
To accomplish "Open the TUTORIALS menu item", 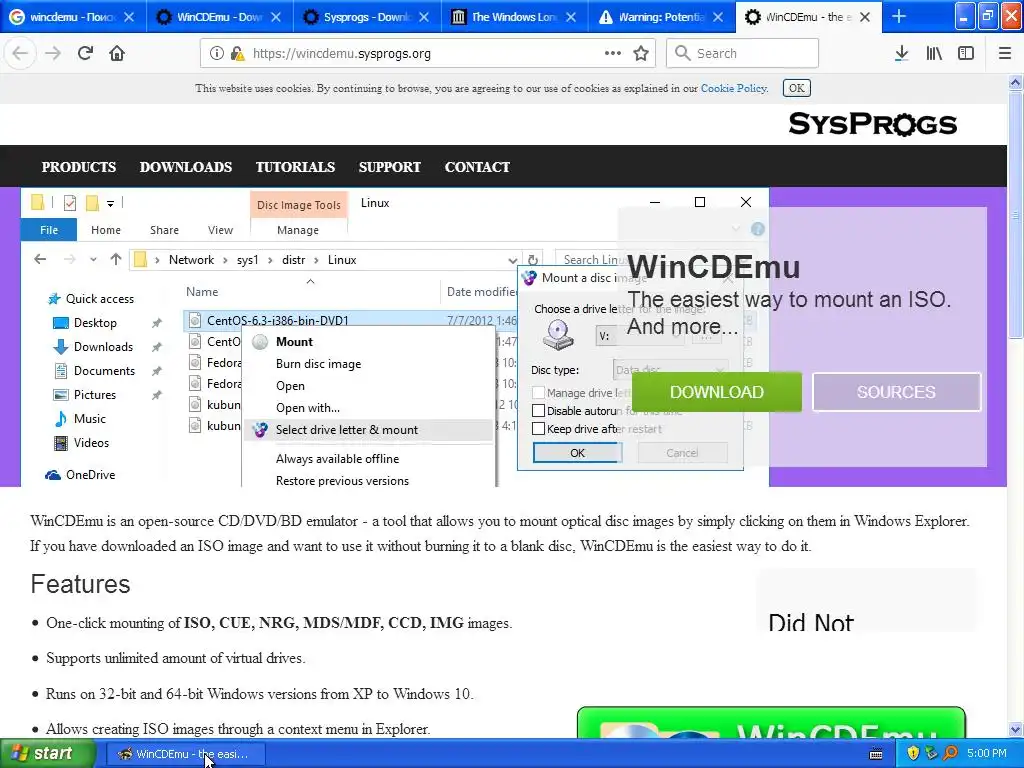I will tap(295, 167).
